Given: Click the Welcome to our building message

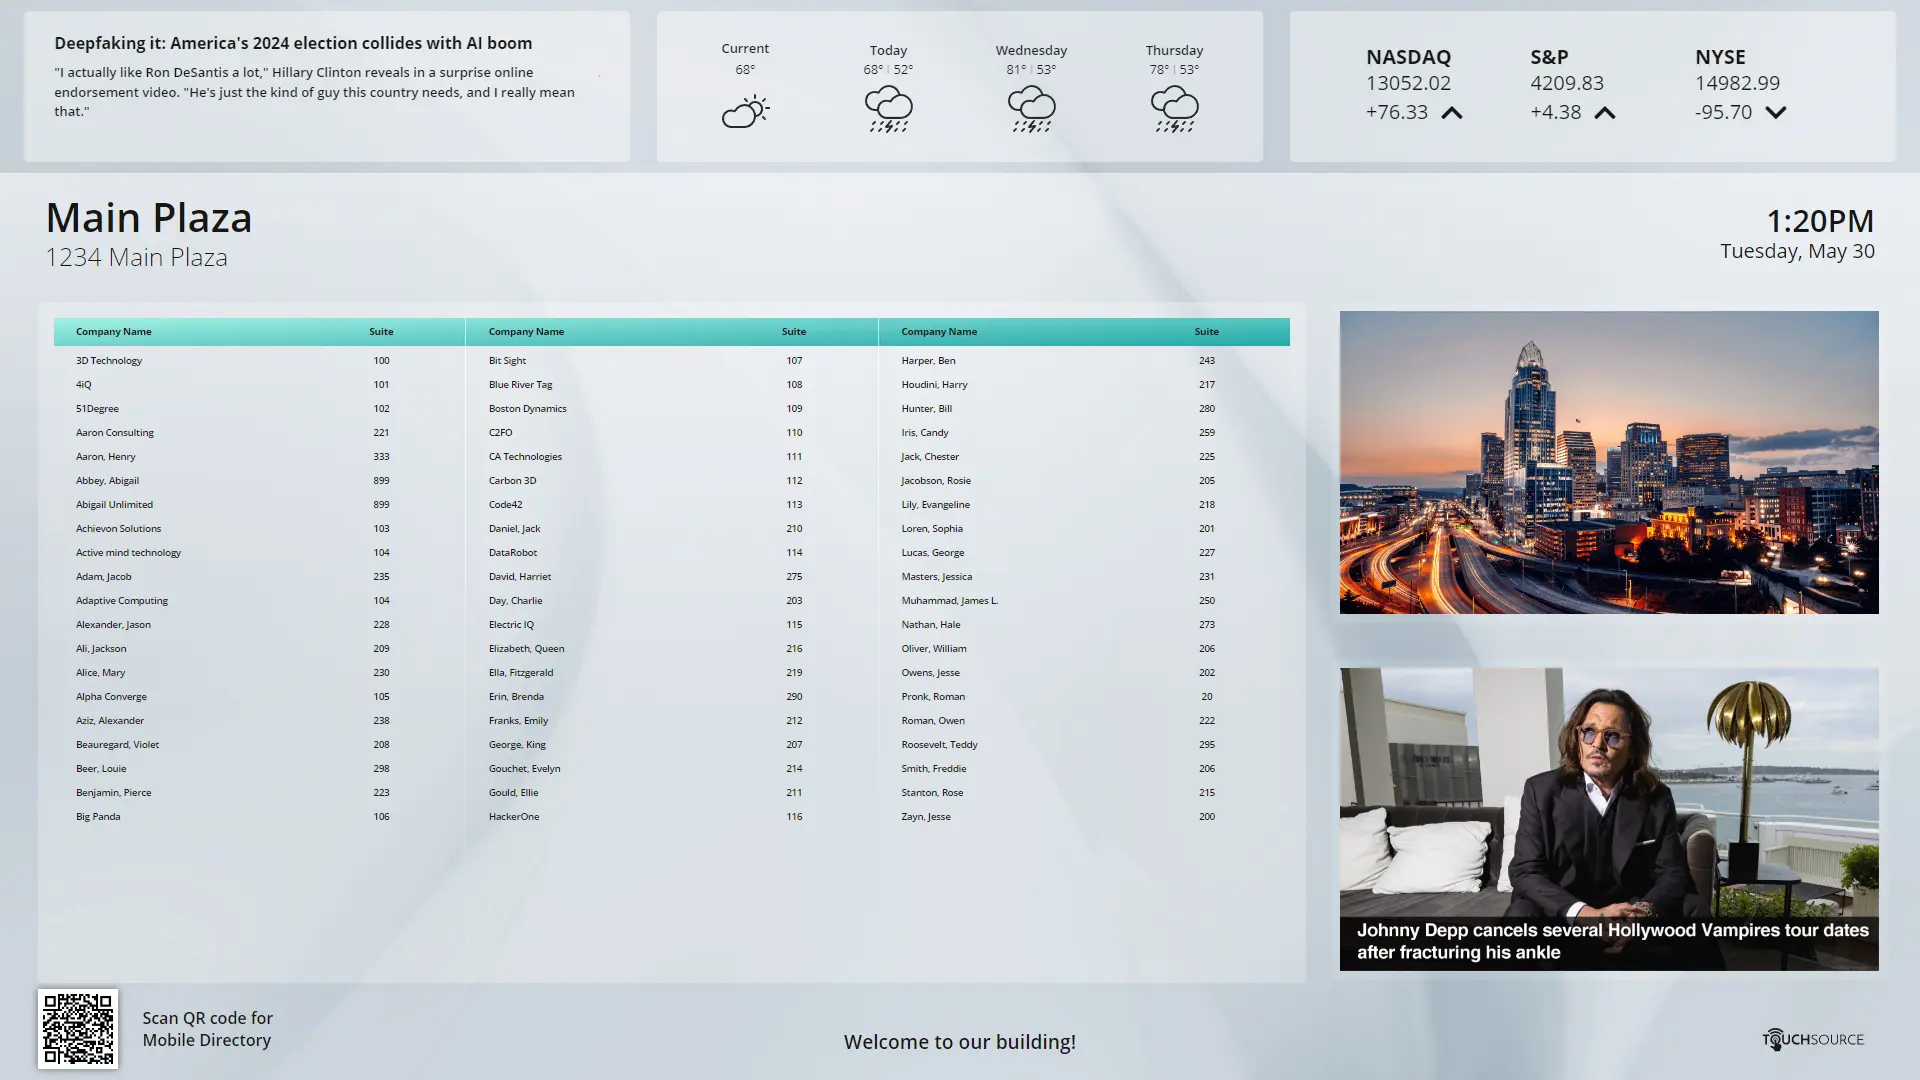Looking at the screenshot, I should click(960, 1042).
